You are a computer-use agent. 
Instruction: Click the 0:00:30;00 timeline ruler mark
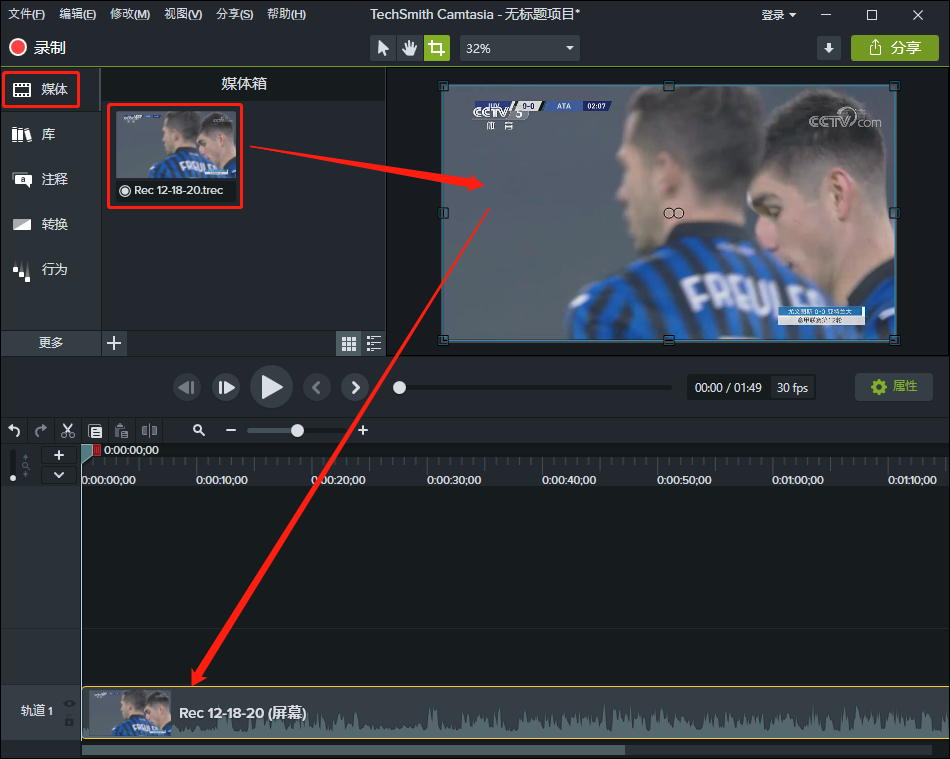454,480
